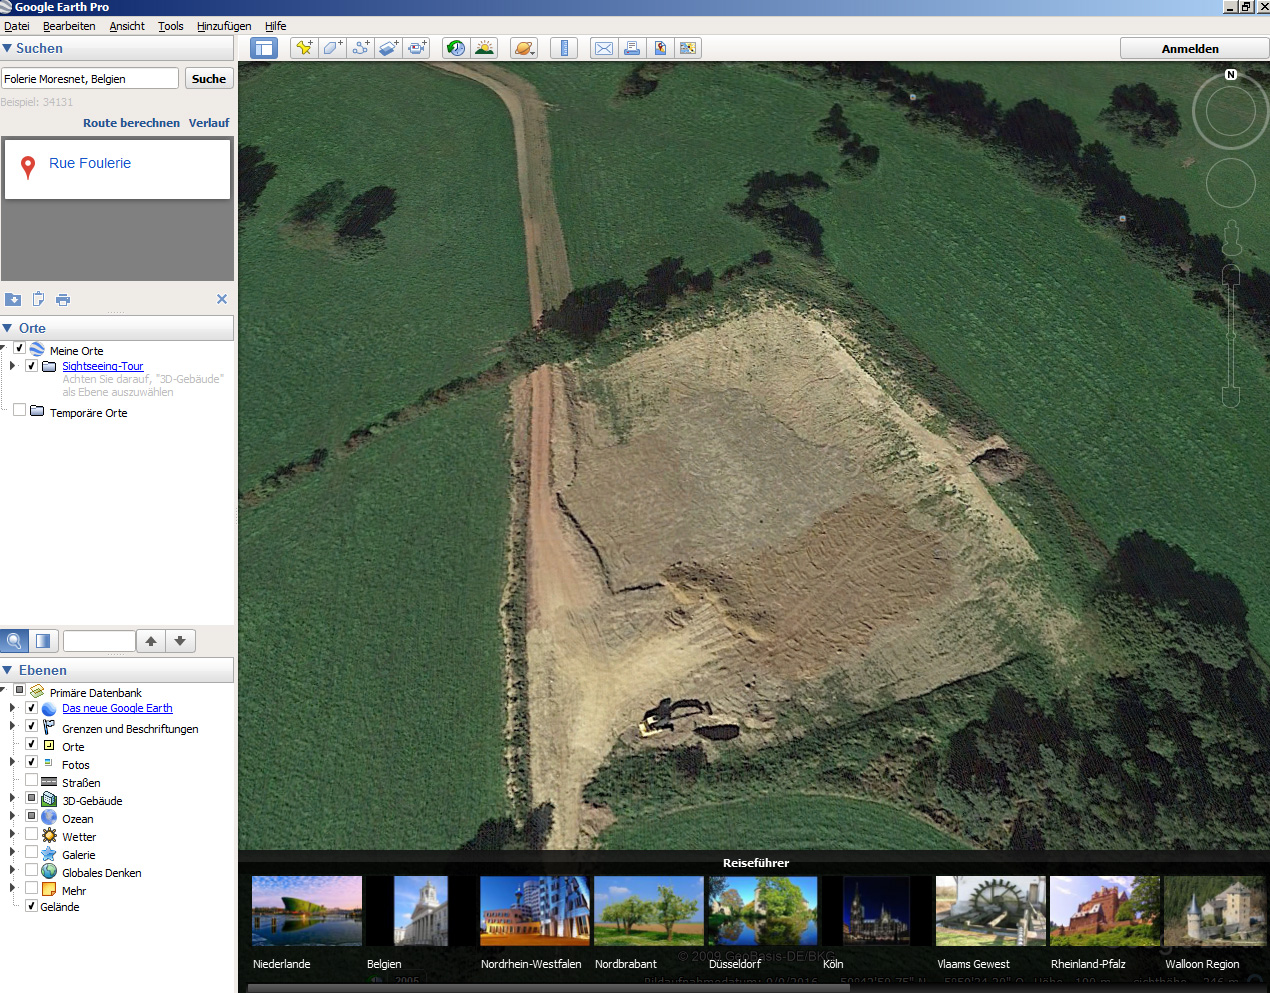Open the Belgien tour guide thumbnail
1270x993 pixels.
click(x=421, y=911)
